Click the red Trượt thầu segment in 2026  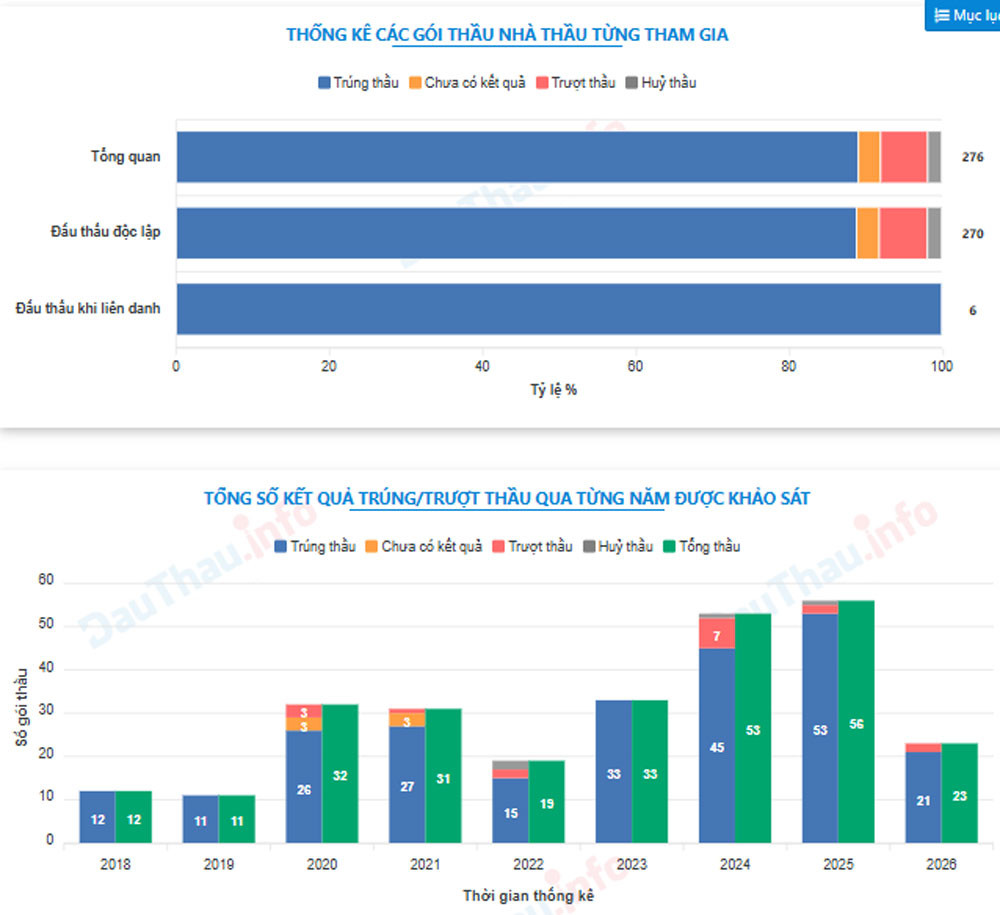923,748
